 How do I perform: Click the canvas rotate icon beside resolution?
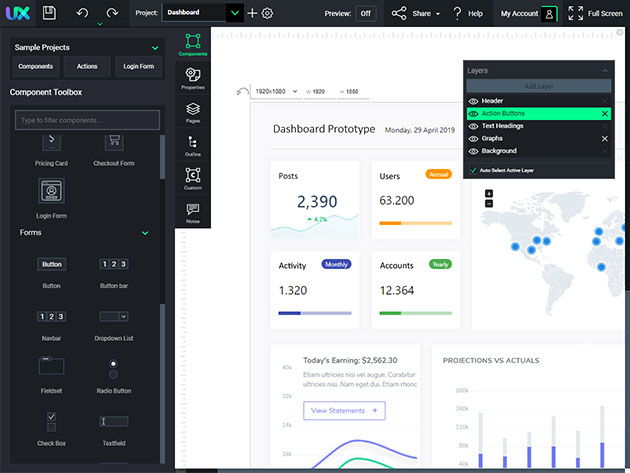point(242,92)
